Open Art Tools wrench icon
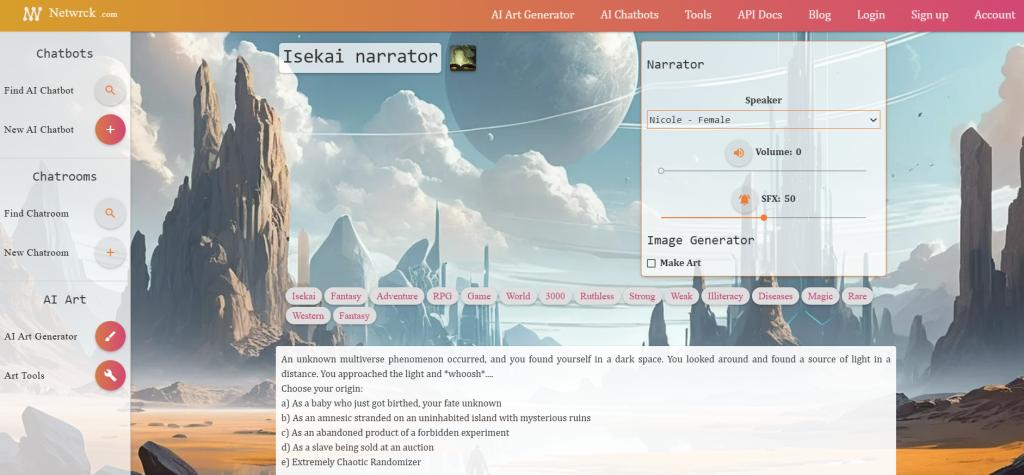 click(x=110, y=376)
